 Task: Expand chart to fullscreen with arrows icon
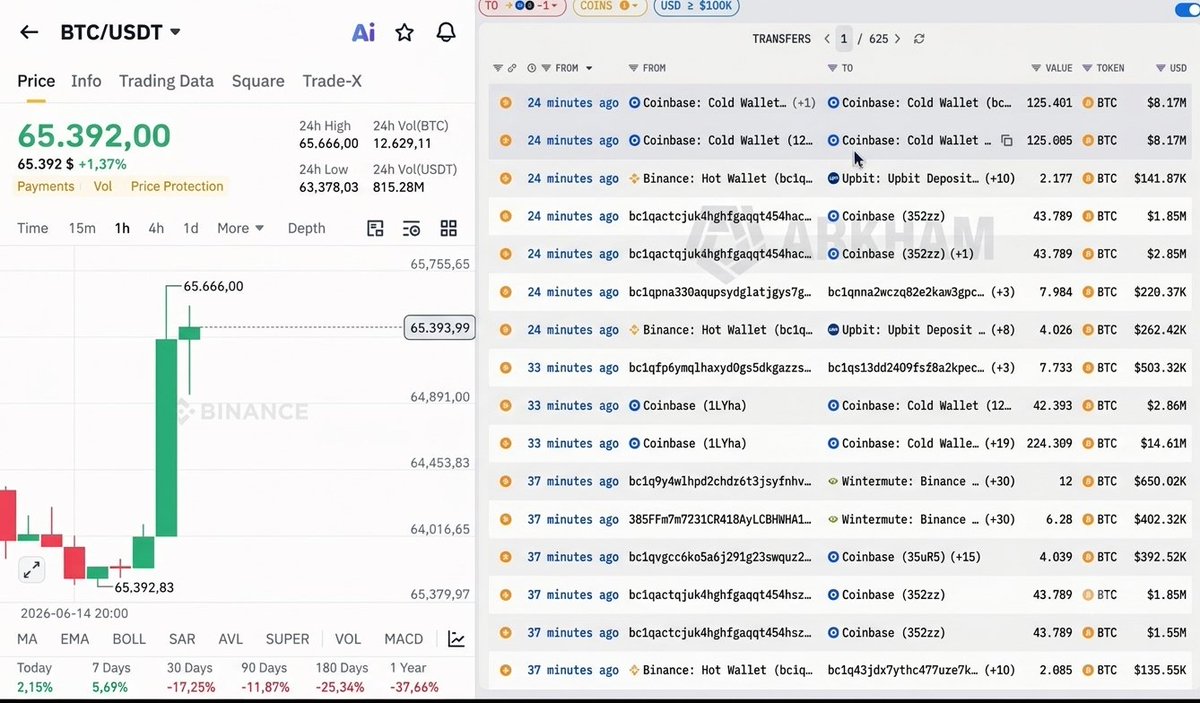coord(32,570)
